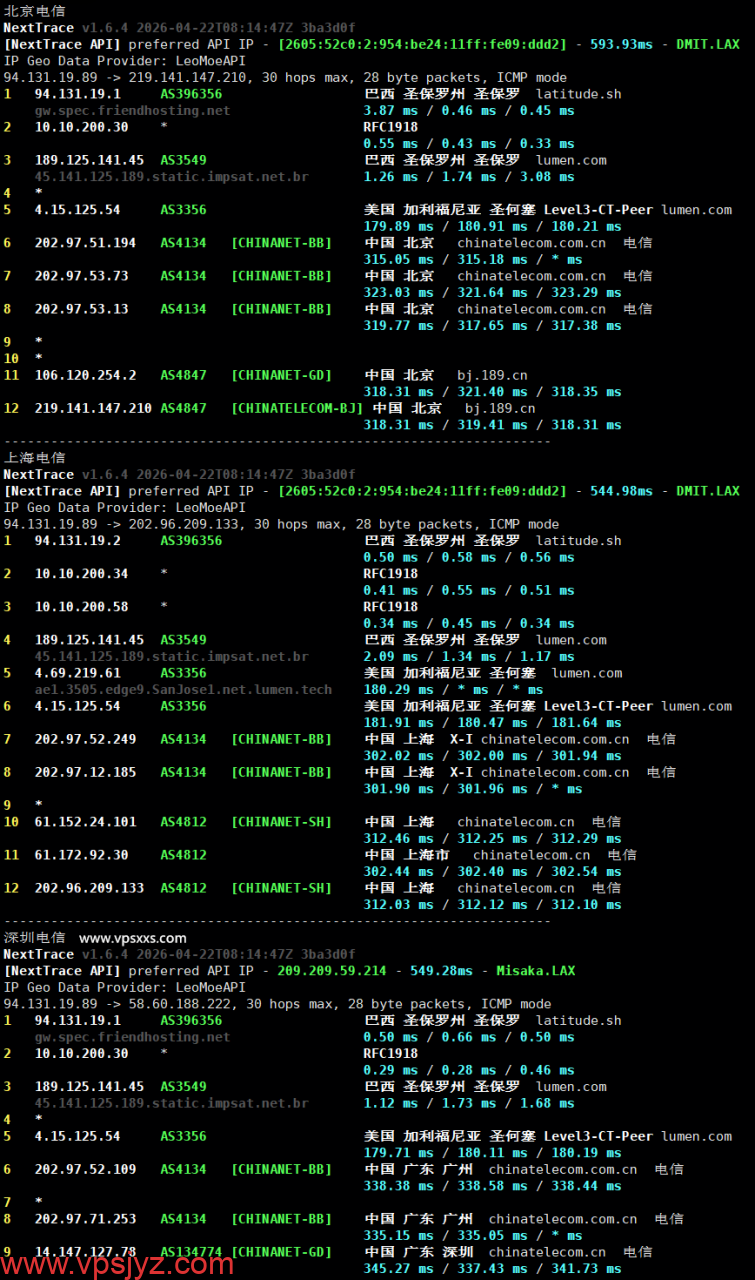Select the Misaka.LAX API node name
Screen dimensions: 755x1280
point(535,971)
